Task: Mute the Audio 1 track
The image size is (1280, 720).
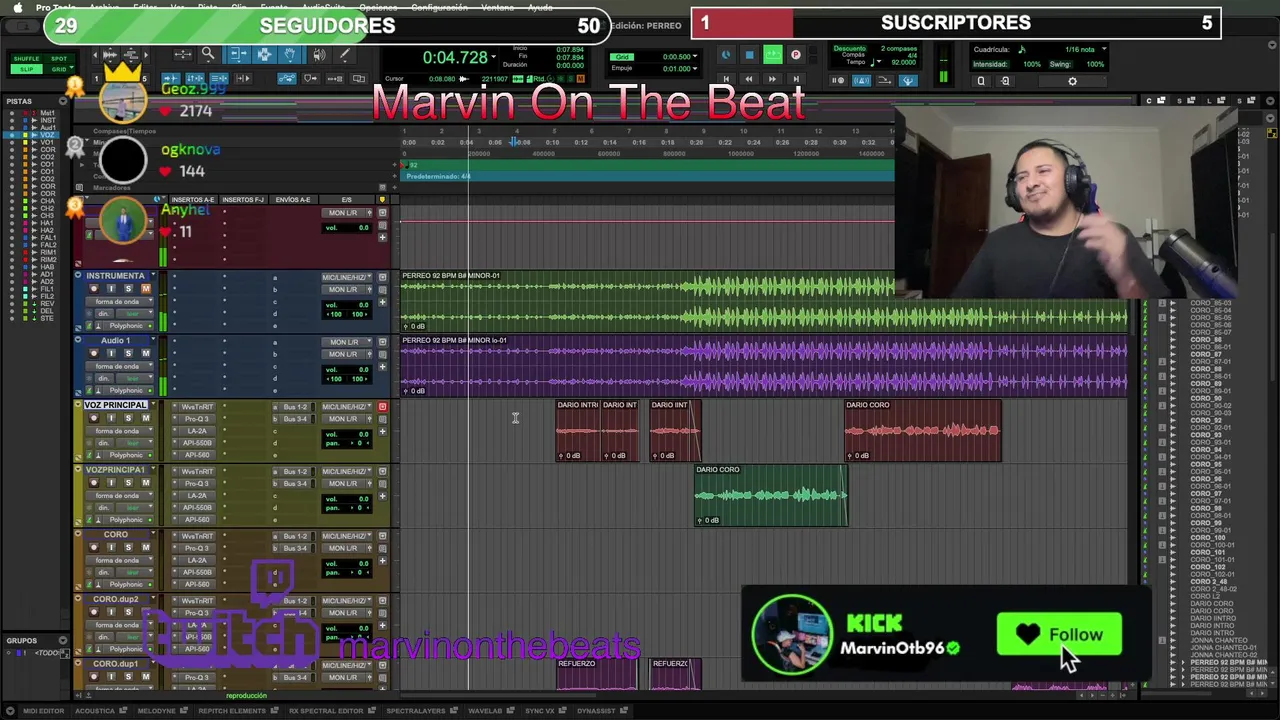Action: [x=145, y=353]
